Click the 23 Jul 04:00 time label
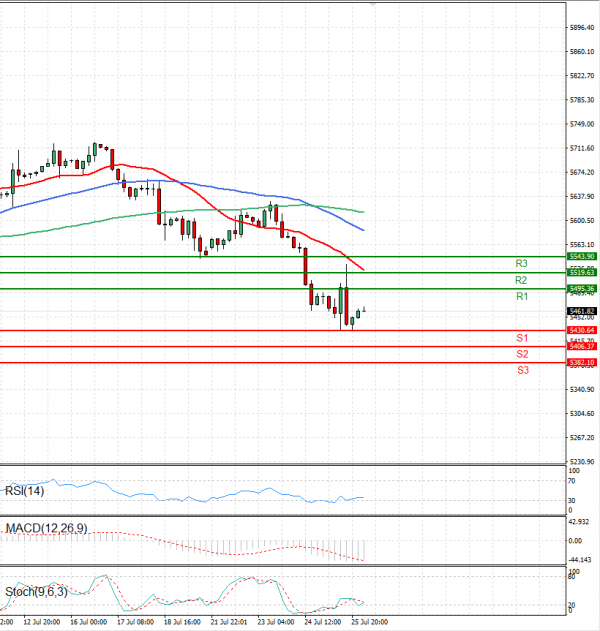The height and width of the screenshot is (631, 600). pyautogui.click(x=276, y=622)
